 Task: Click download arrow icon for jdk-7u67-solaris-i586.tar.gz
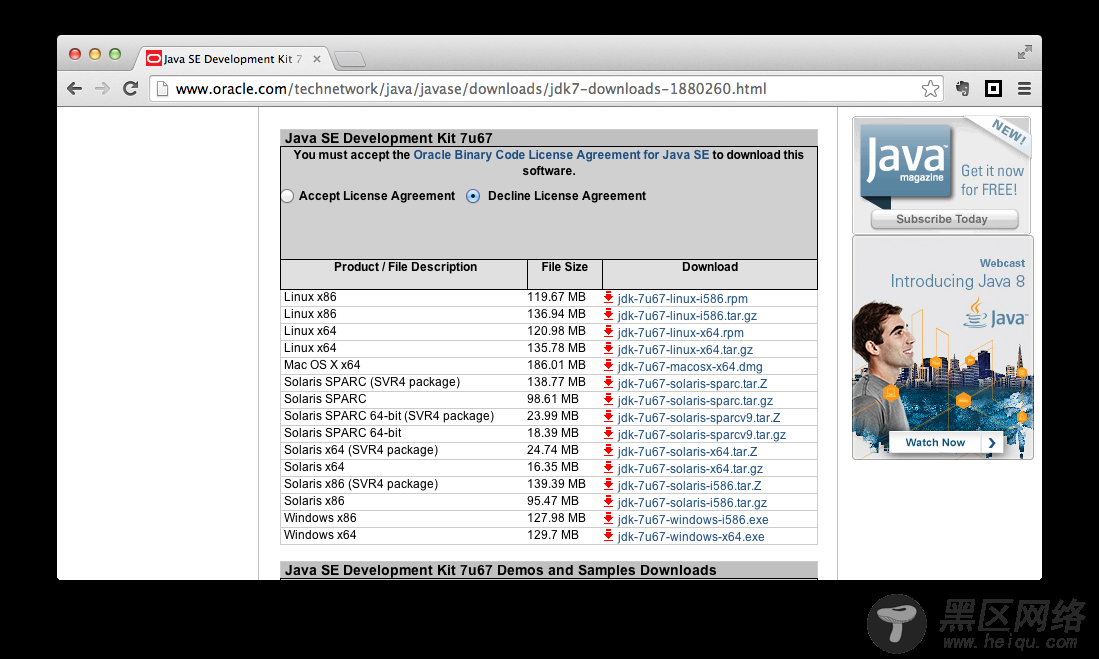pos(608,501)
